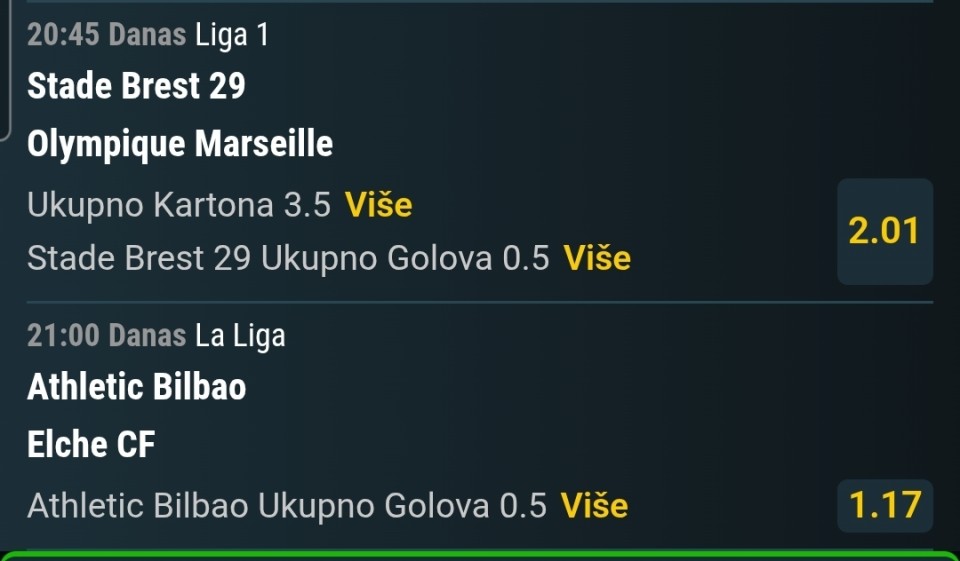Tap the 2.01 odds box
Viewport: 960px width, 561px height.
point(884,231)
